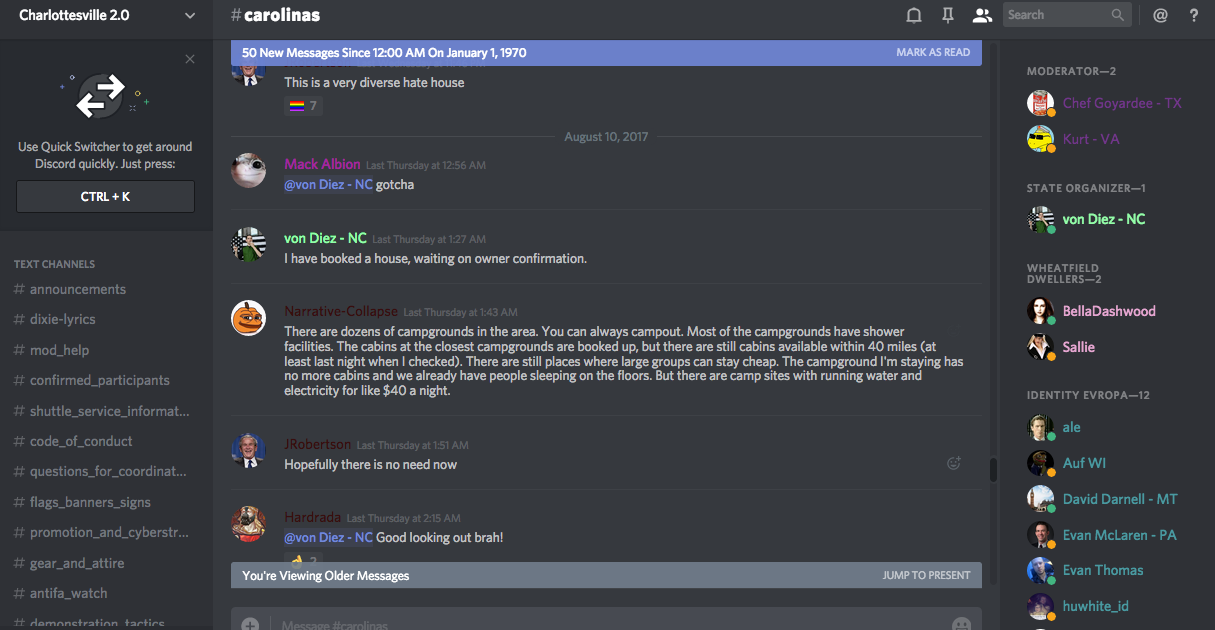Close the Quick Switcher tip

coord(190,59)
